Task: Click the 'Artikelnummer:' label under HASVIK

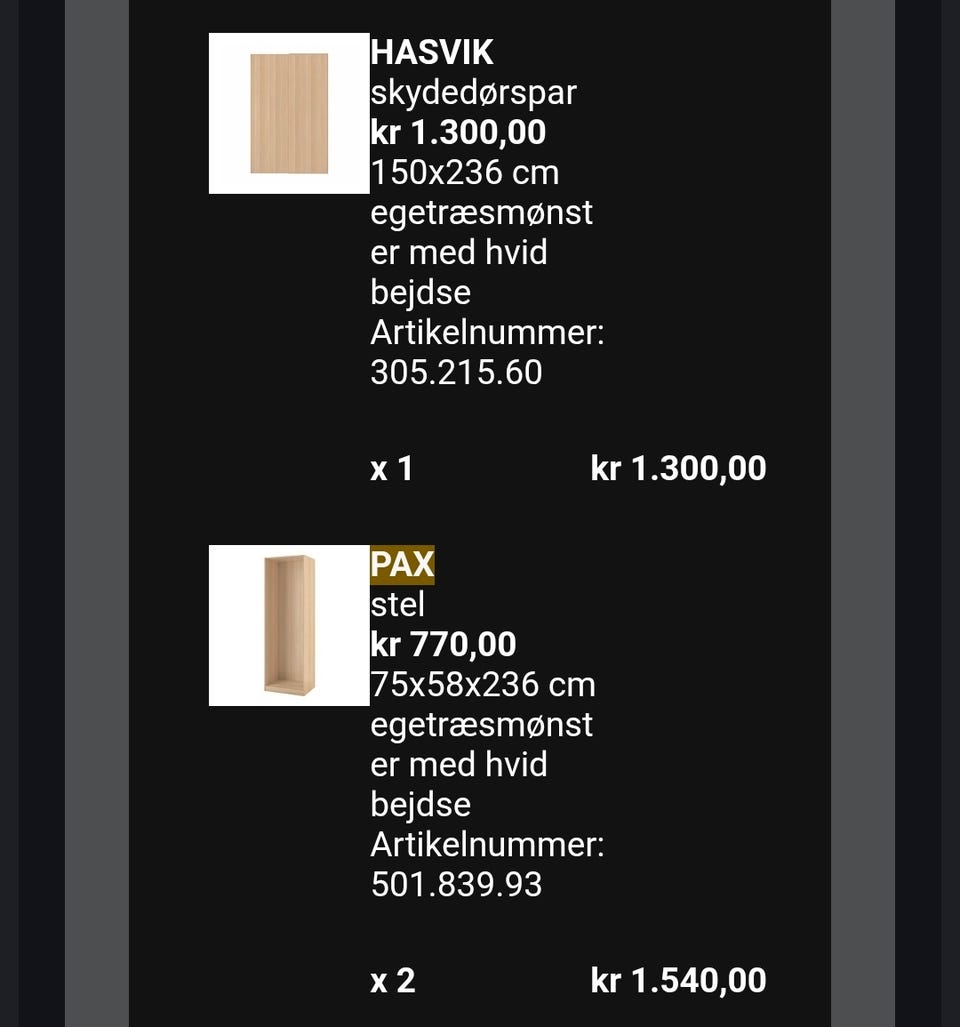Action: coord(487,332)
